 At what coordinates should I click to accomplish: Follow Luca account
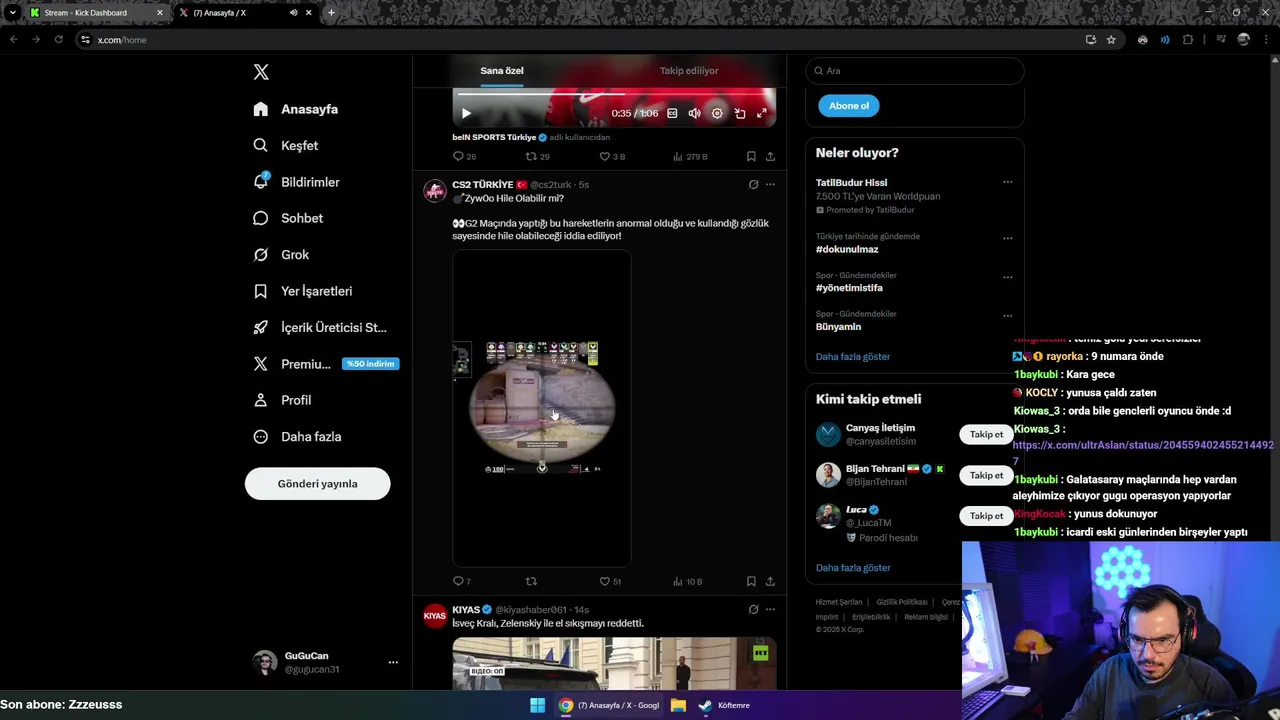(x=986, y=516)
